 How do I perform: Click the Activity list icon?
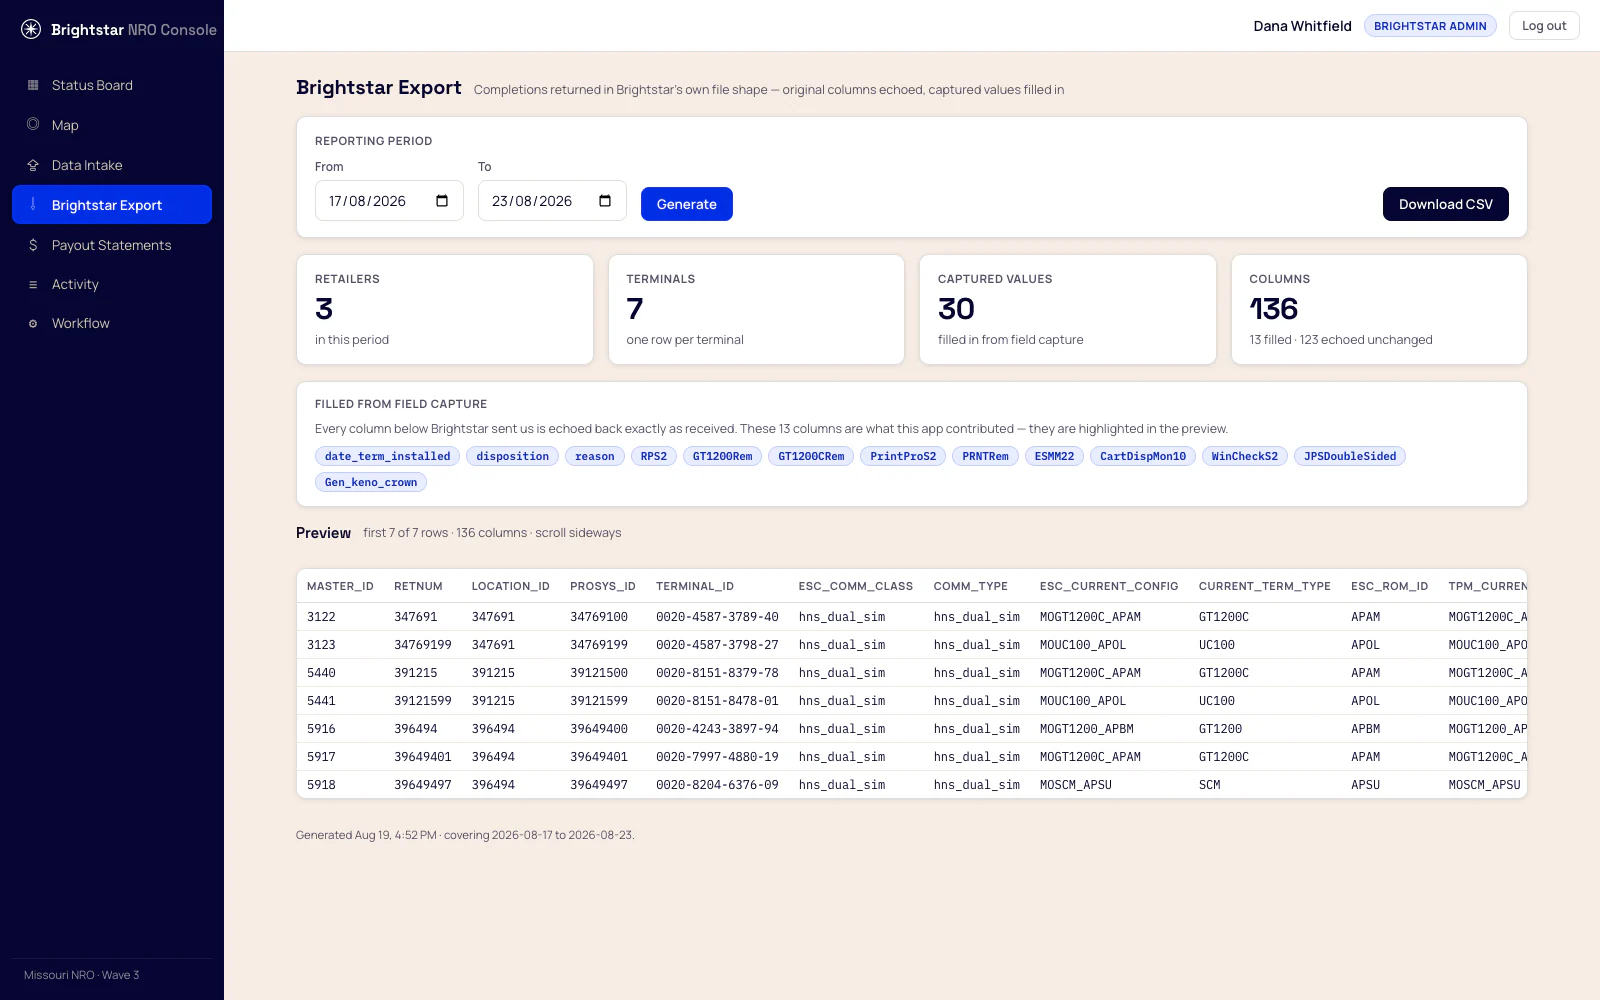33,284
